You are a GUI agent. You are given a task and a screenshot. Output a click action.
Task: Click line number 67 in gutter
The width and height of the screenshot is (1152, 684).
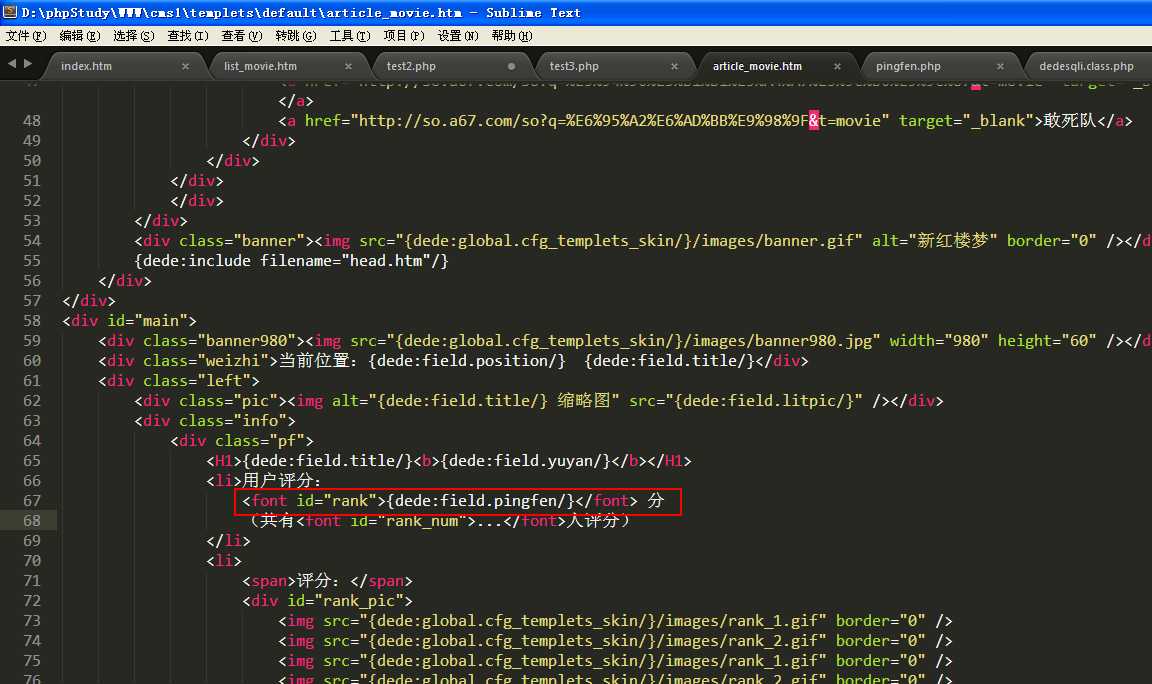pyautogui.click(x=32, y=500)
